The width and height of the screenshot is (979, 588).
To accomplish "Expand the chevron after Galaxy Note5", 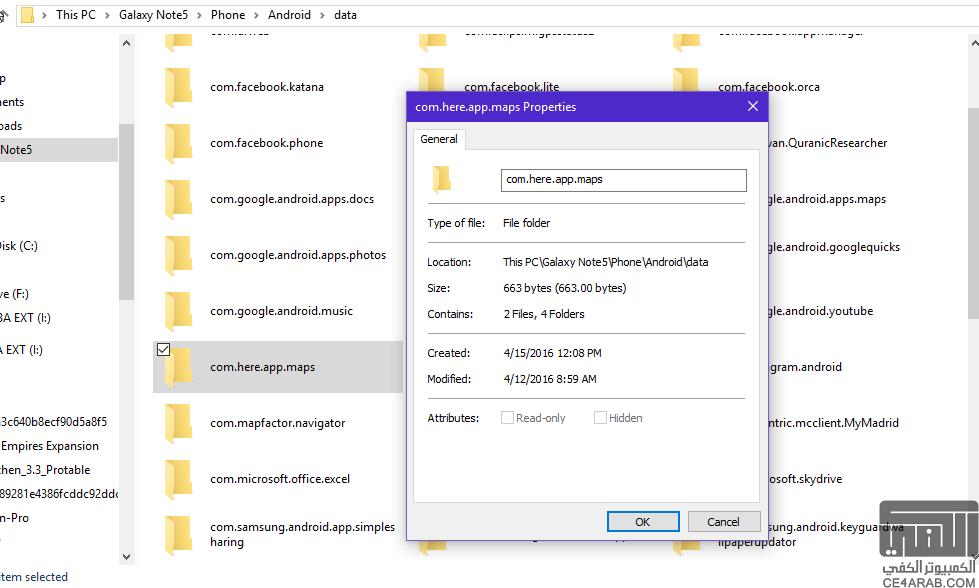I will 199,15.
